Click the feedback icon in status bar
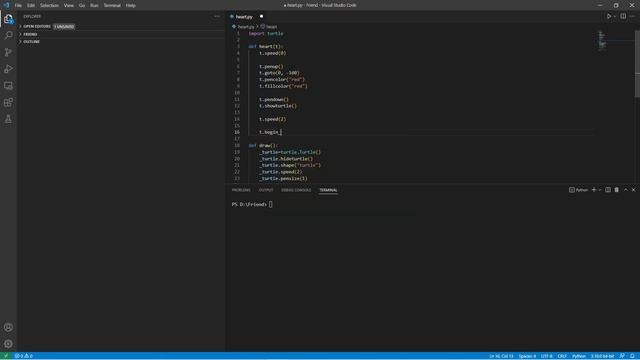This screenshot has width=640, height=360. pos(622,356)
